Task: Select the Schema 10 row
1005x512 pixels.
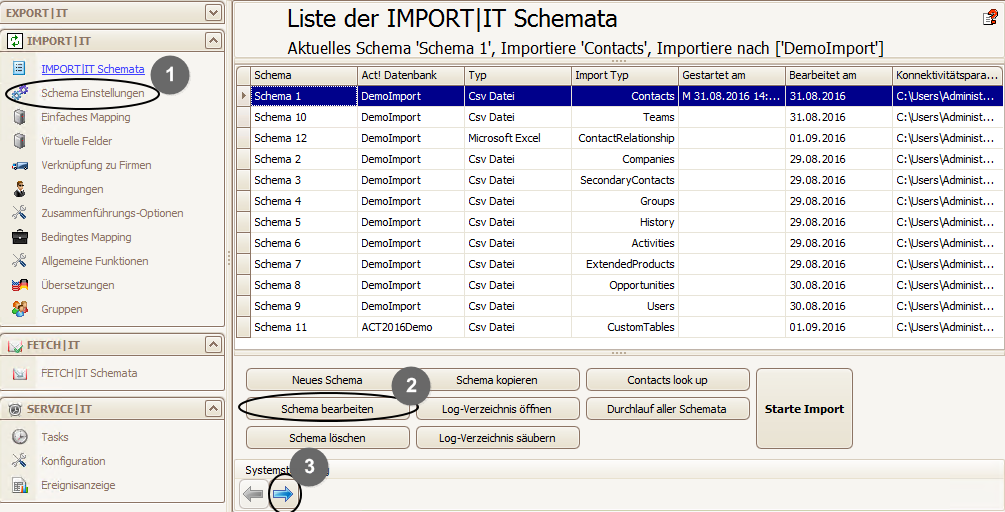Action: [x=620, y=117]
